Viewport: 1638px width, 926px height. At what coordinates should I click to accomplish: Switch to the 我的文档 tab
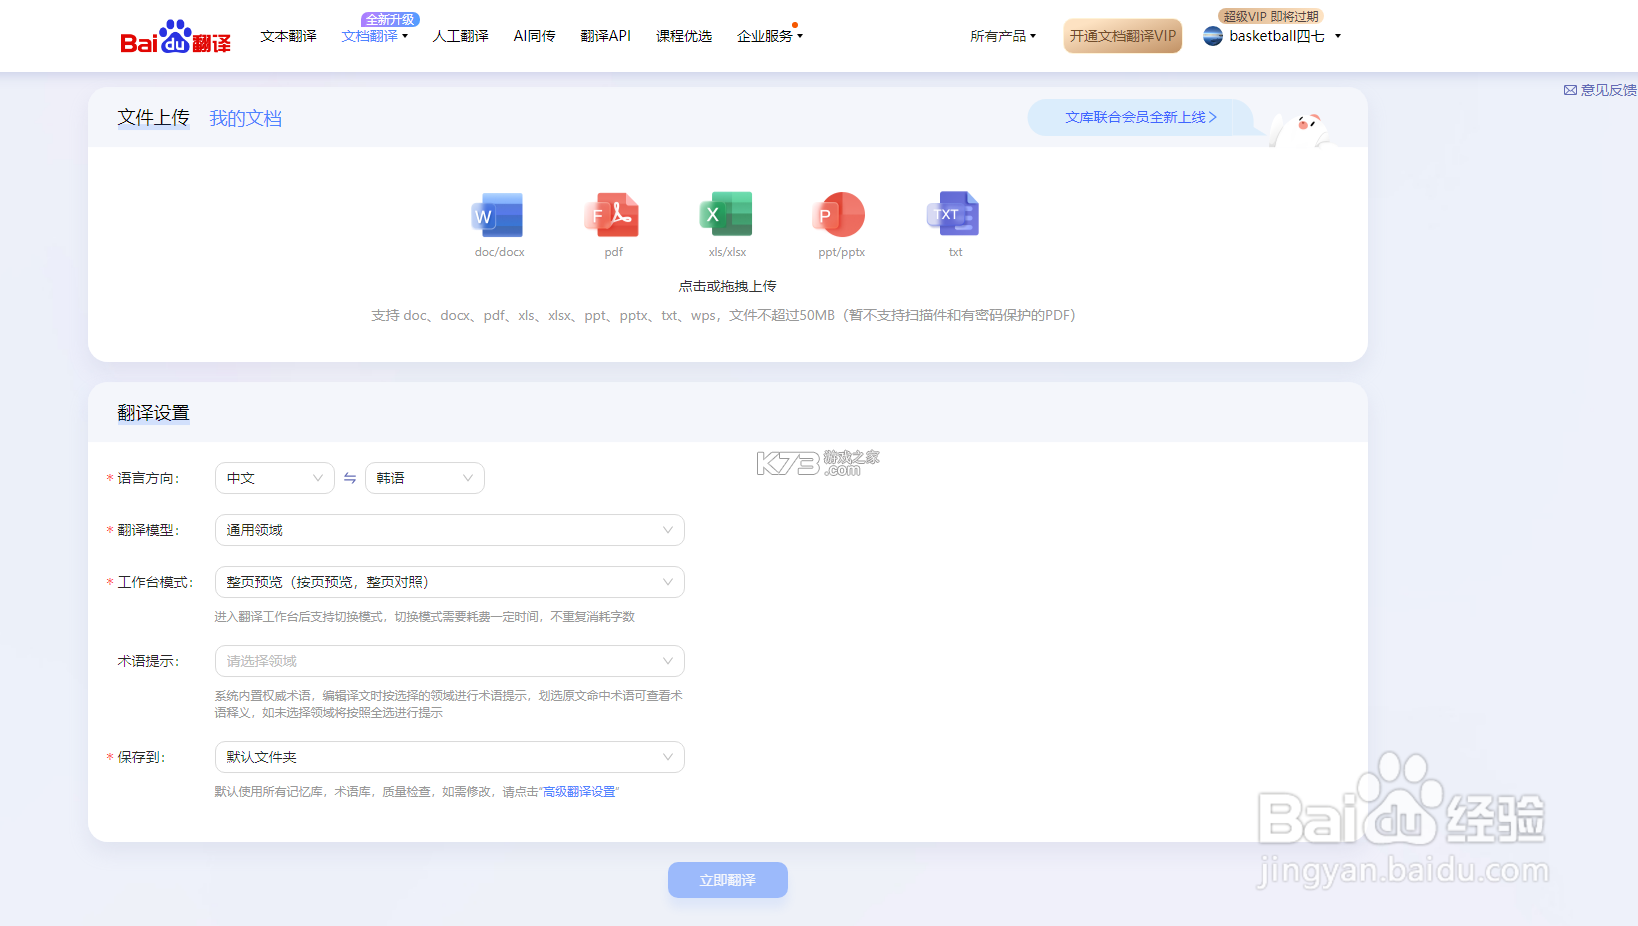tap(246, 118)
